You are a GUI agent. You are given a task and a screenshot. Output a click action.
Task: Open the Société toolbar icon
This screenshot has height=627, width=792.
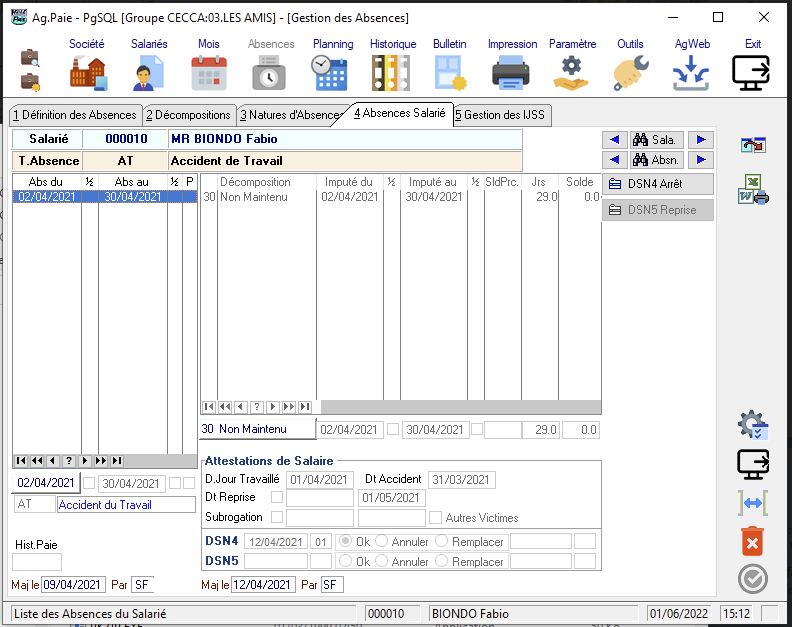coord(87,73)
